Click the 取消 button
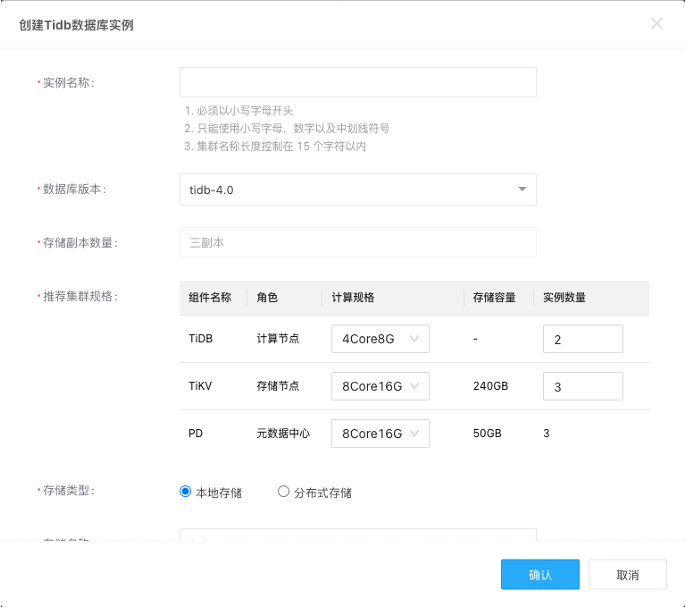 click(627, 574)
